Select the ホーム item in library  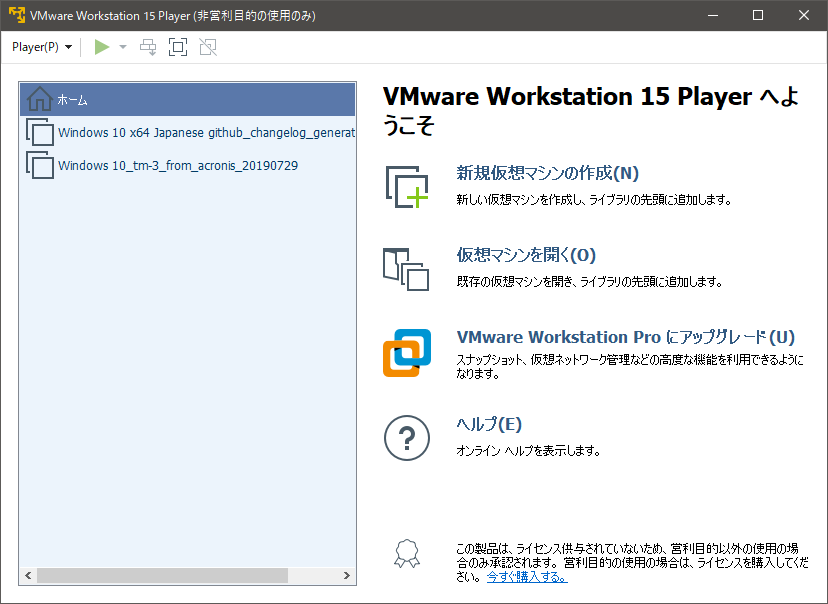187,99
